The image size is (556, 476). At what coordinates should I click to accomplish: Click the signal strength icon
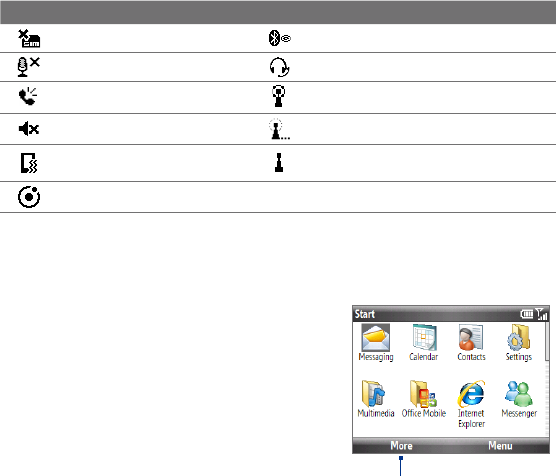pos(541,314)
